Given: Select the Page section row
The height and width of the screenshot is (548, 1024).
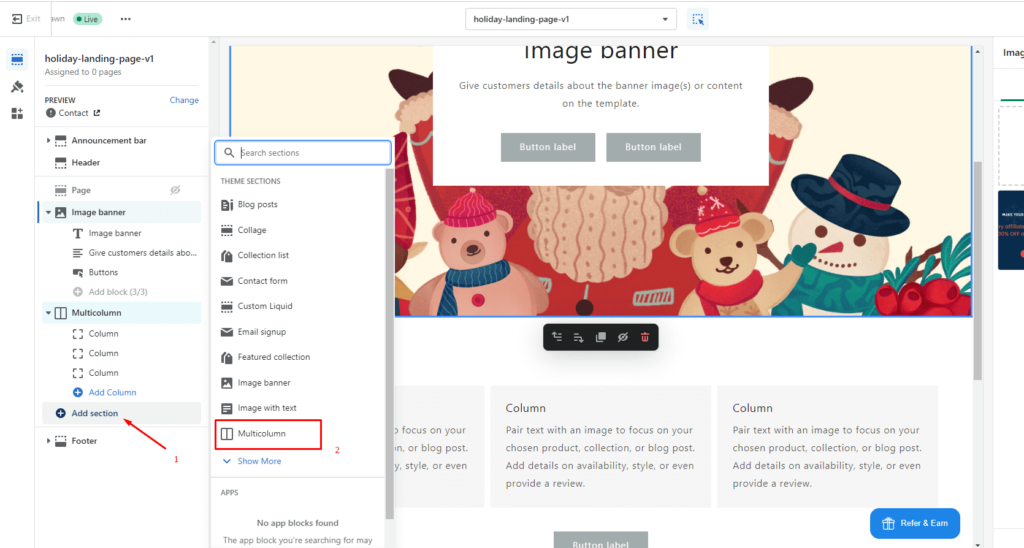Looking at the screenshot, I should tap(121, 190).
